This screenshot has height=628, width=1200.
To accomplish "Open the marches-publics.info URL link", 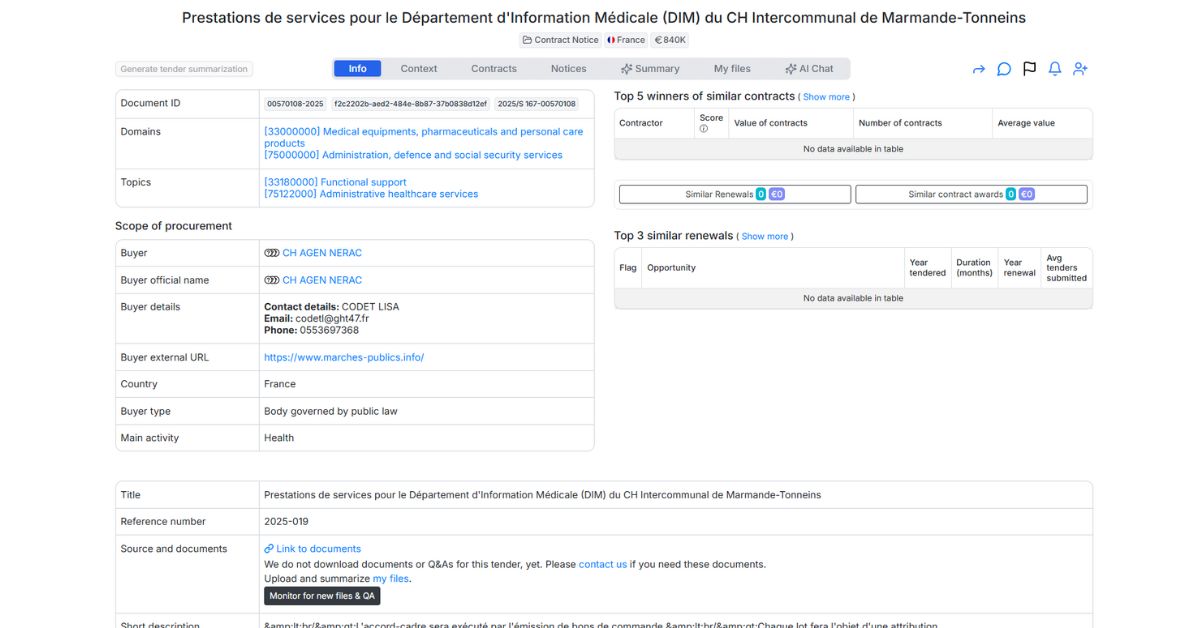I will coord(344,357).
